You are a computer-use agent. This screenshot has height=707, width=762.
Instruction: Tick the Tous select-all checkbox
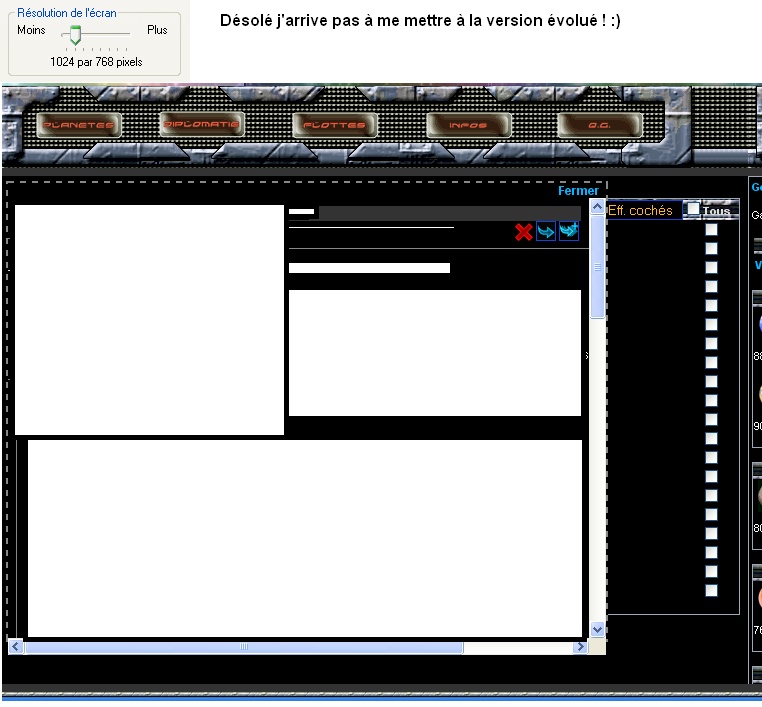(693, 209)
